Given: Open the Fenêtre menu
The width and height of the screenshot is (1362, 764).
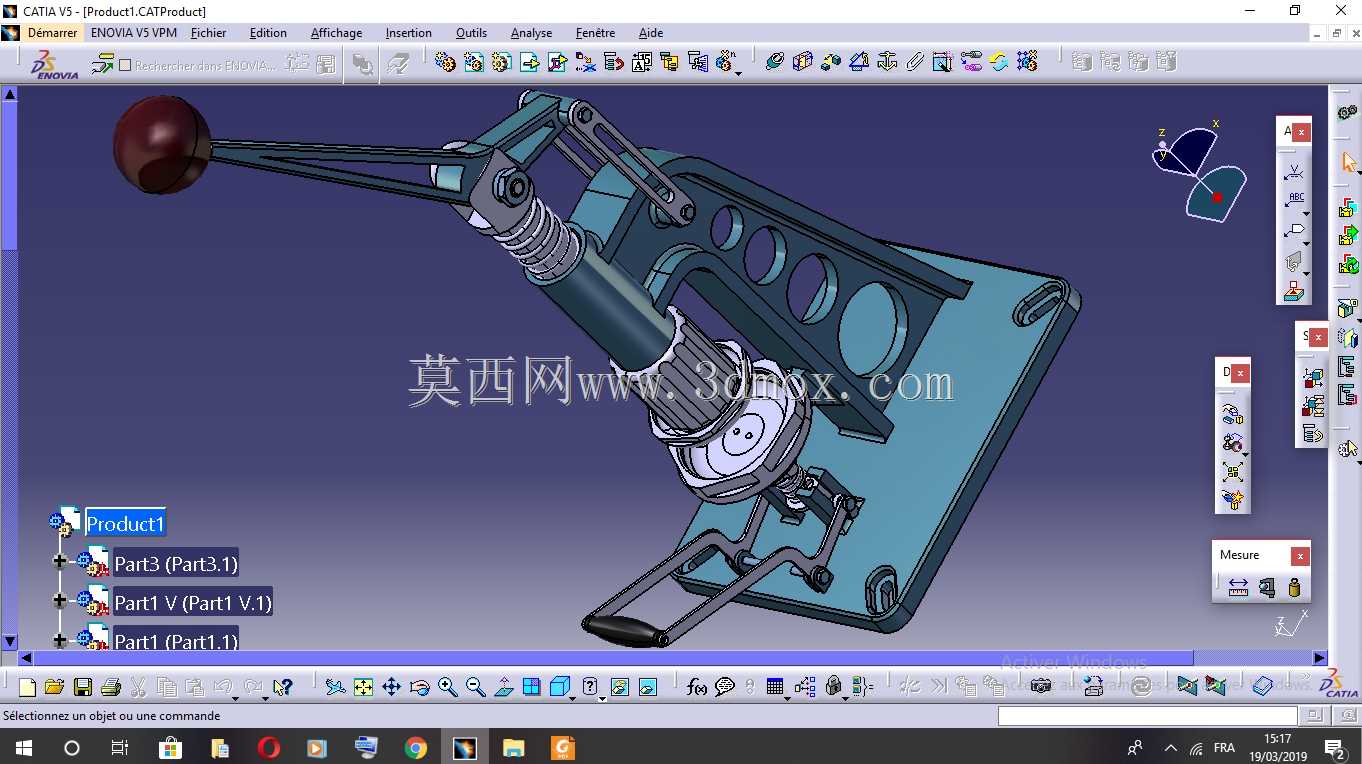Looking at the screenshot, I should (x=595, y=33).
